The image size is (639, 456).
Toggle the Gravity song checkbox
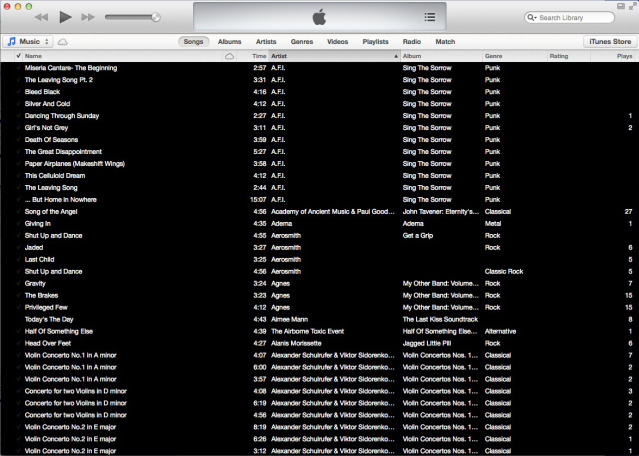pyautogui.click(x=18, y=283)
